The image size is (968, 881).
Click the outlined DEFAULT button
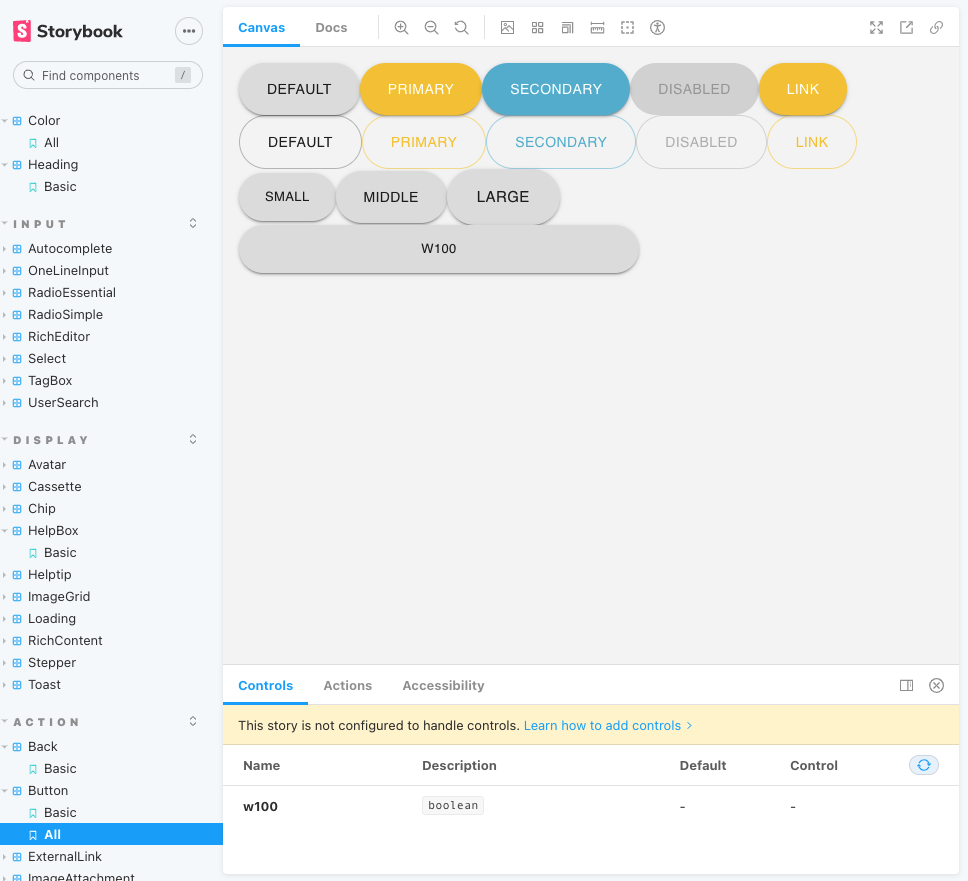click(x=300, y=142)
